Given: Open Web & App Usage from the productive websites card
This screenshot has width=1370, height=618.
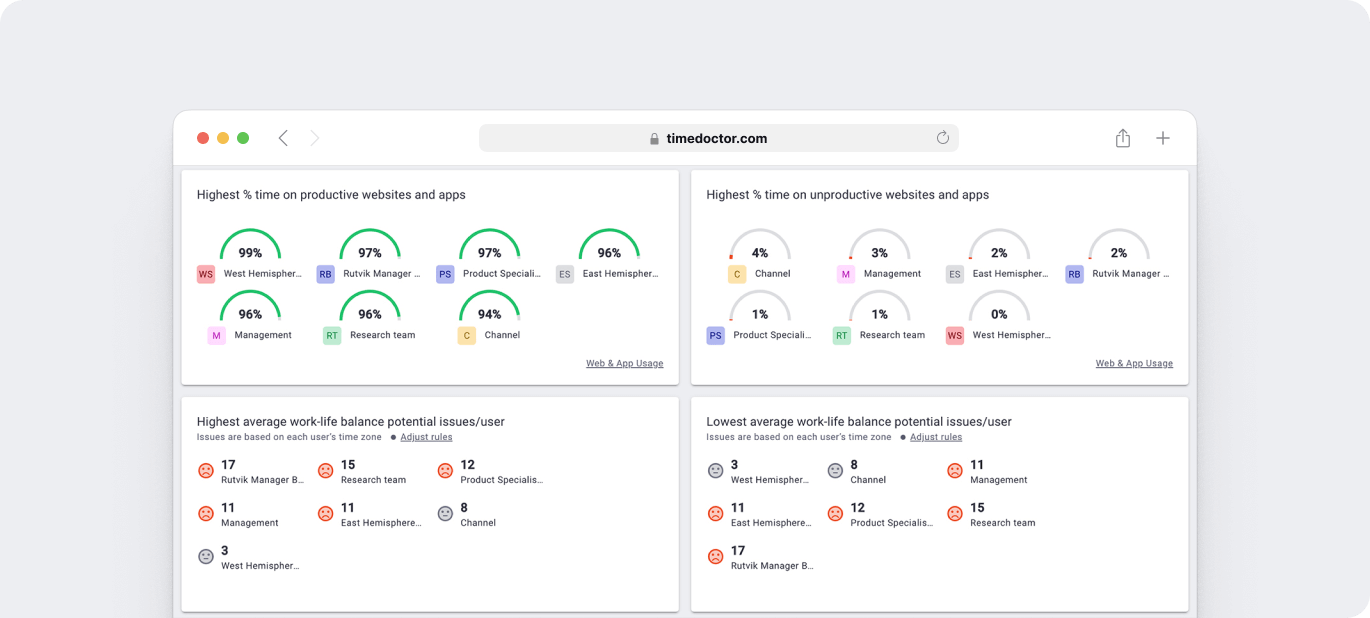Looking at the screenshot, I should click(x=624, y=363).
